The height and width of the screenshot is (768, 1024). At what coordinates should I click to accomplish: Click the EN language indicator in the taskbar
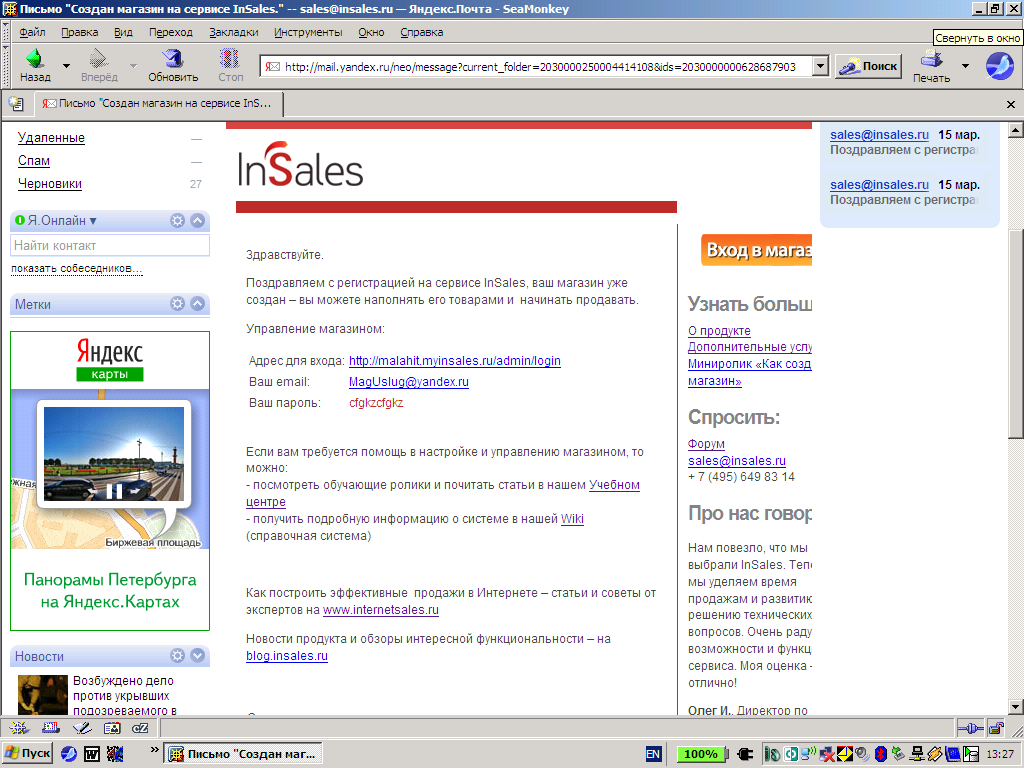point(653,754)
